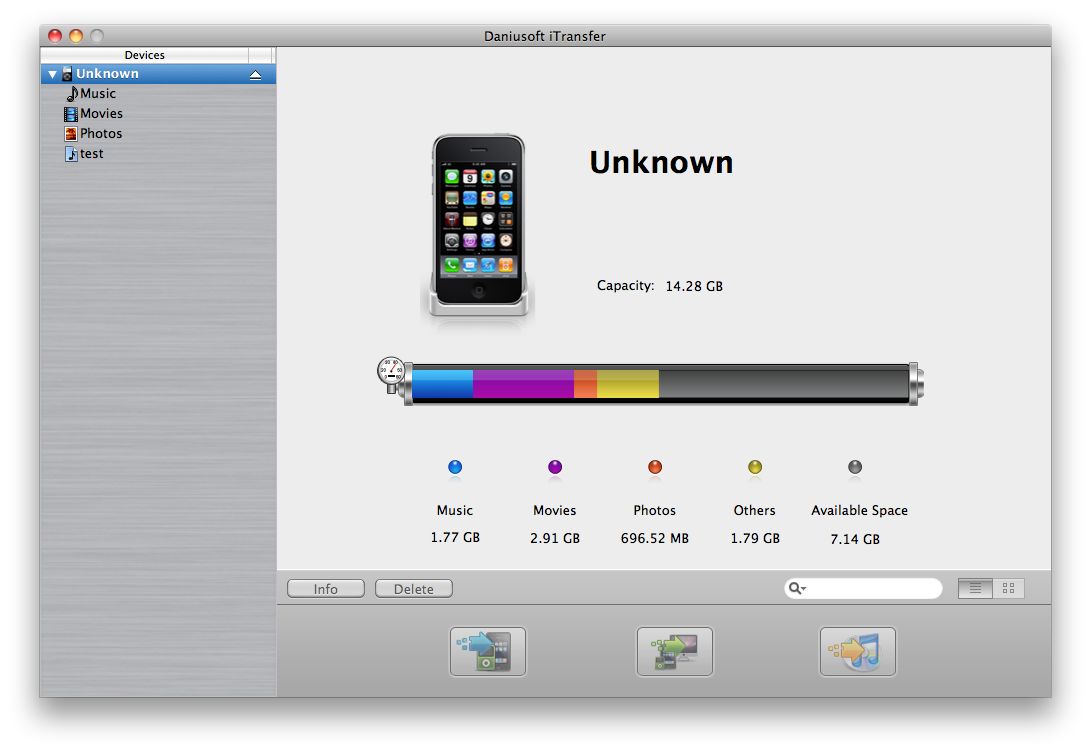The height and width of the screenshot is (752, 1091).
Task: Close the window with red button
Action: [x=55, y=35]
